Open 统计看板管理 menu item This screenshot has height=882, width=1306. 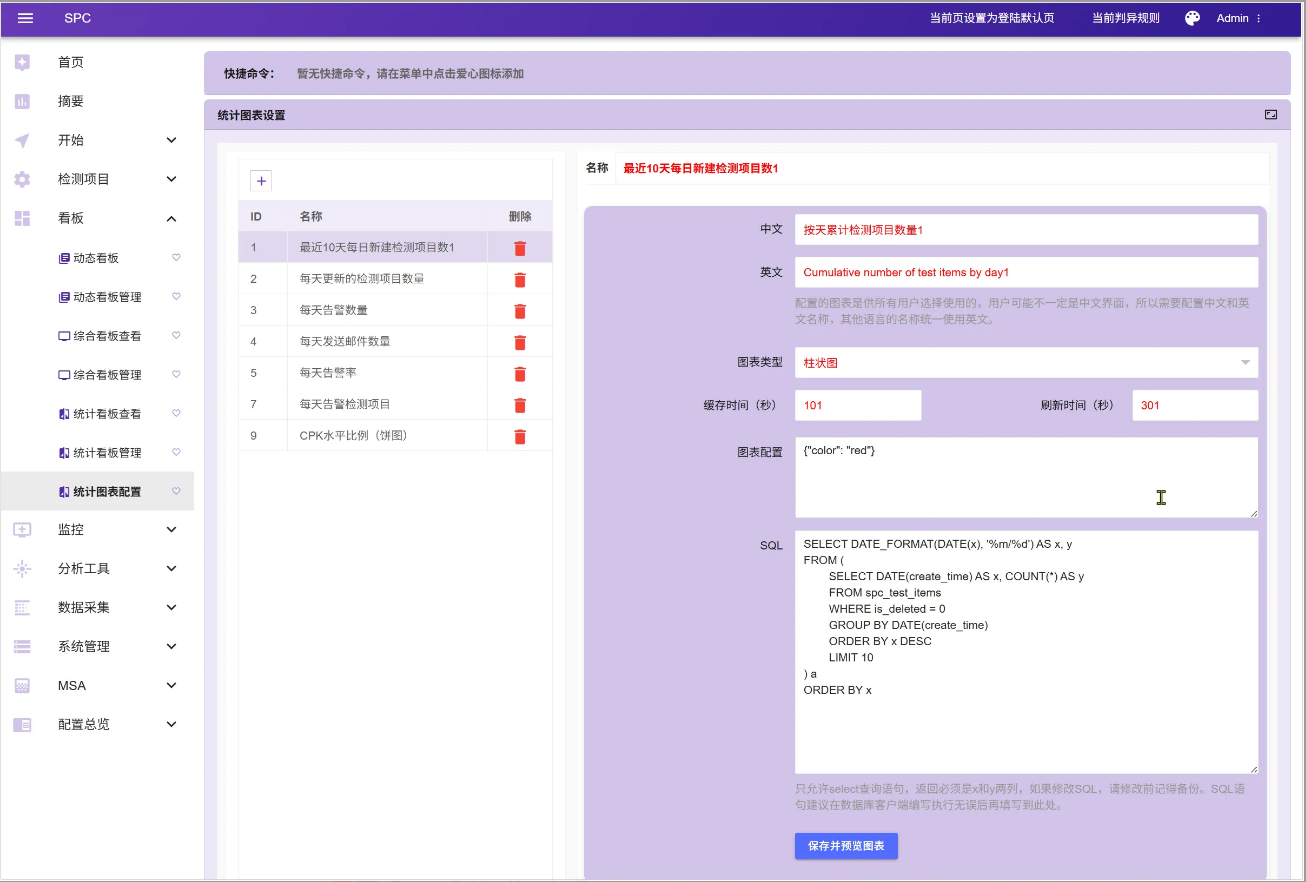click(107, 453)
